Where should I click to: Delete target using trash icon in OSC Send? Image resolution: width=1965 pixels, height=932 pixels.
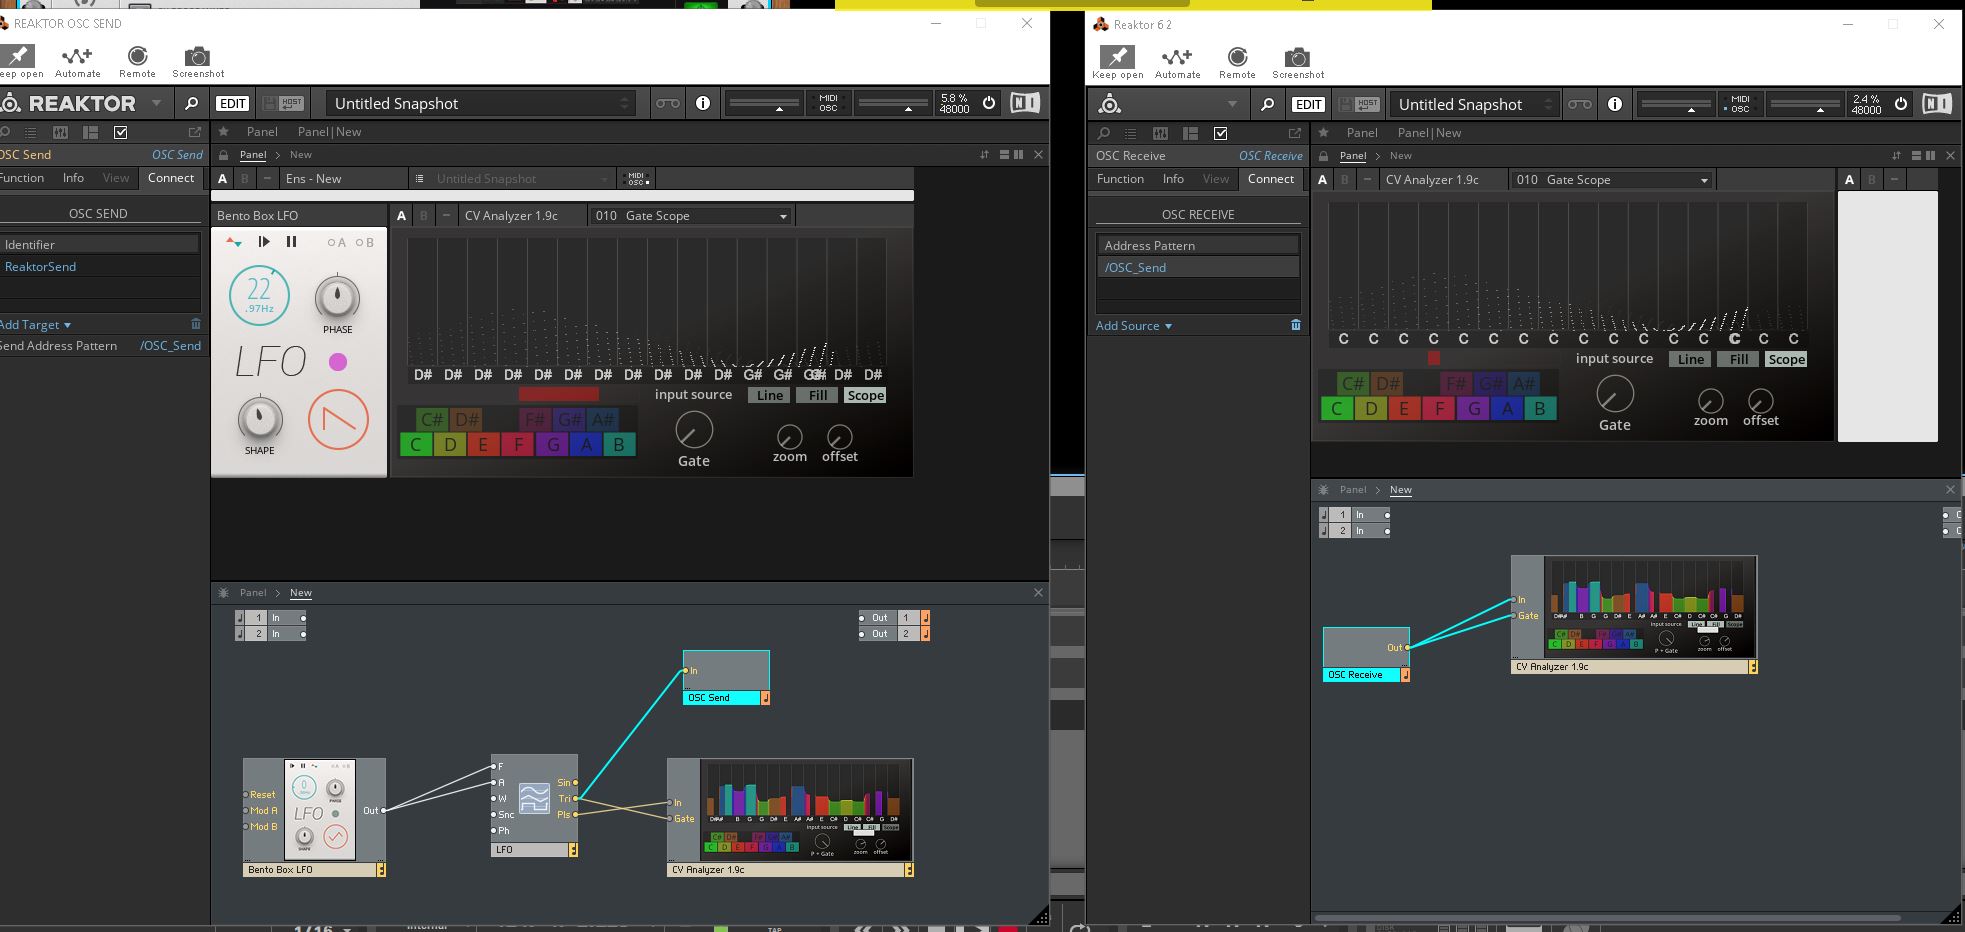pos(196,324)
